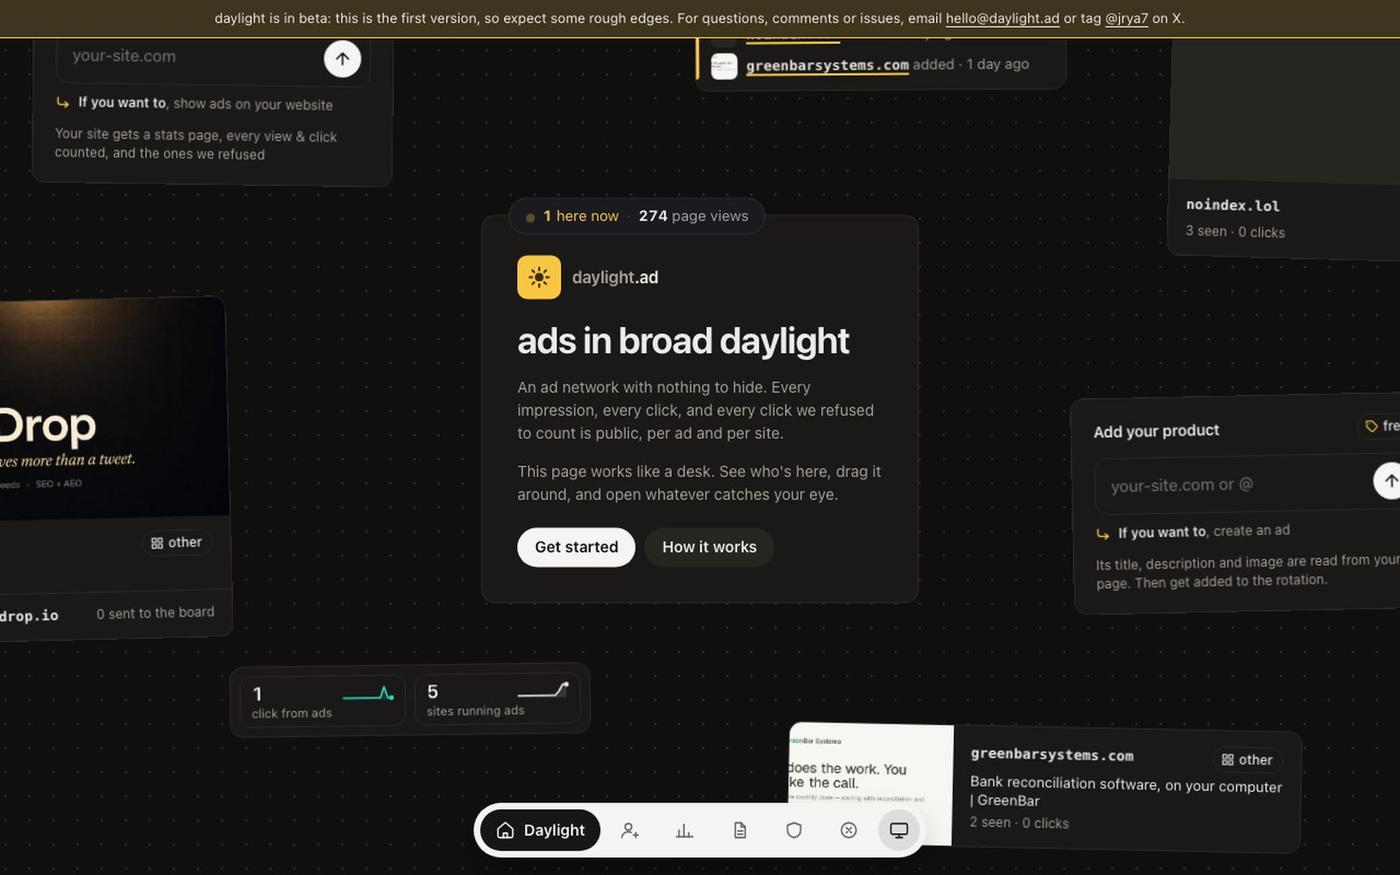Image resolution: width=1400 pixels, height=875 pixels.
Task: Click the 'ads in broad daylight' headline
Action: click(683, 341)
